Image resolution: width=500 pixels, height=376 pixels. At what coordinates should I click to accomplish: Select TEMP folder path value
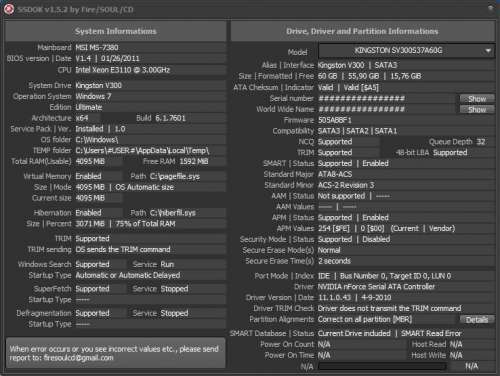[142, 151]
